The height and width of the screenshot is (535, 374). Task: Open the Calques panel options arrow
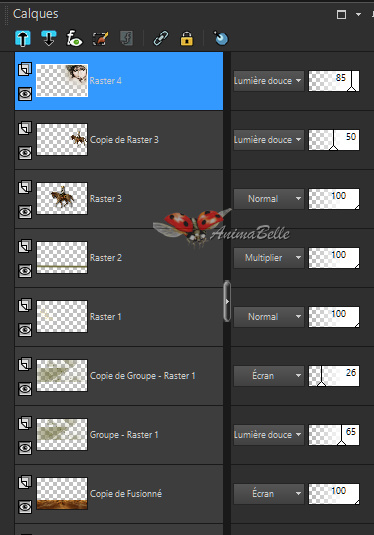[x=358, y=14]
